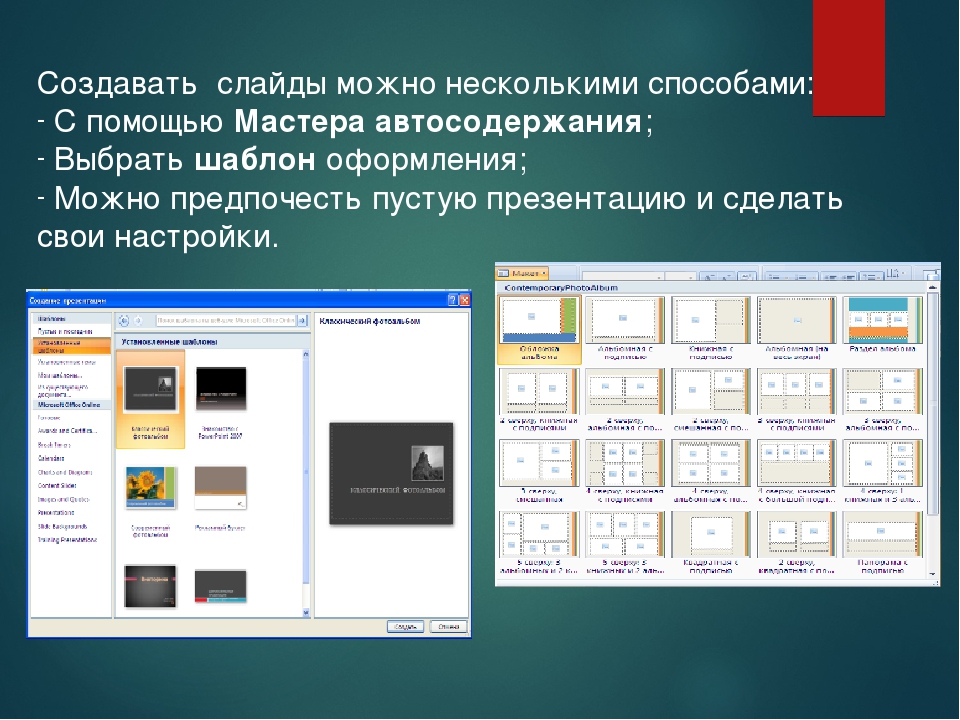960x720 pixels.
Task: Focus the Microsoft Office Online search field
Action: tap(226, 320)
